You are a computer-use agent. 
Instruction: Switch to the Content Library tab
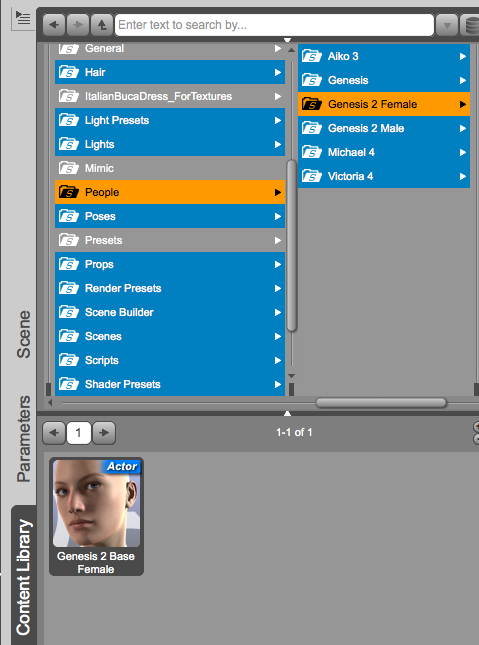pos(23,577)
